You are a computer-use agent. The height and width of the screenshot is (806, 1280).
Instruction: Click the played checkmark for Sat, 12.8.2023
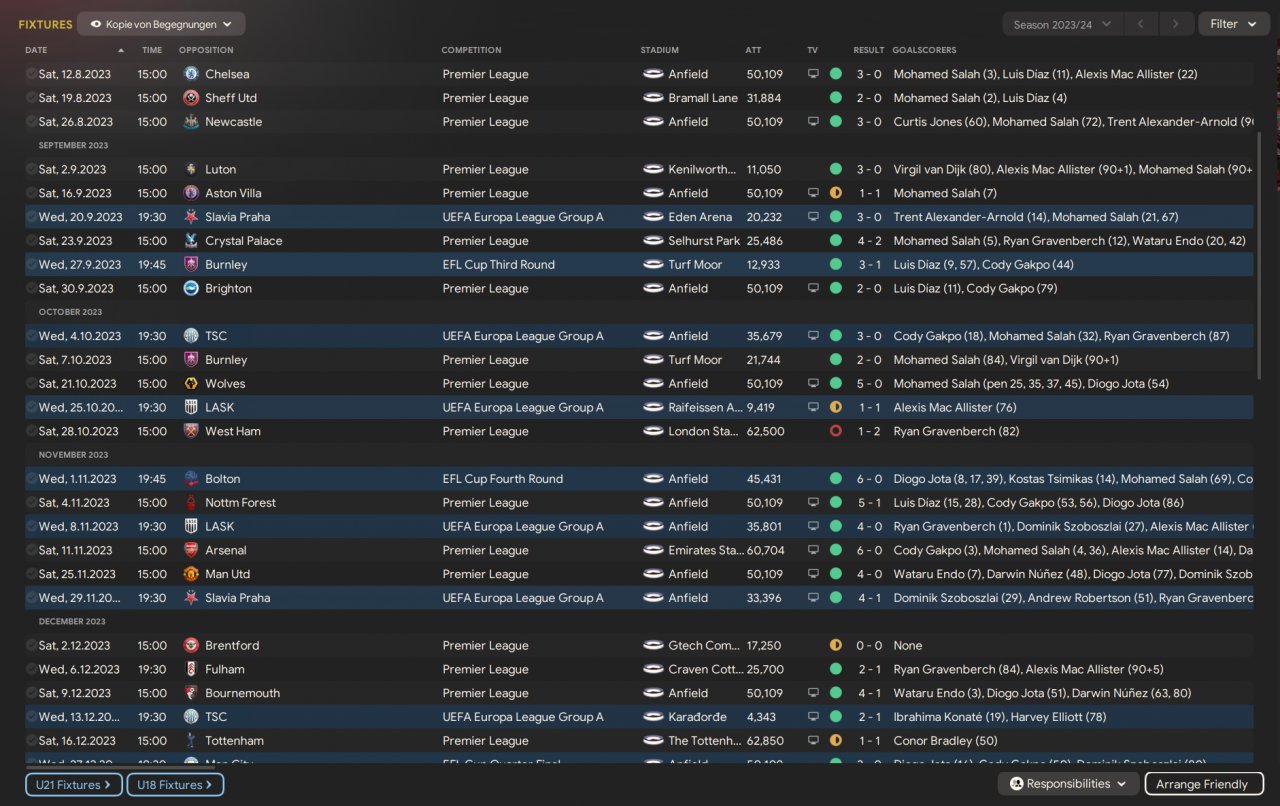pyautogui.click(x=31, y=74)
